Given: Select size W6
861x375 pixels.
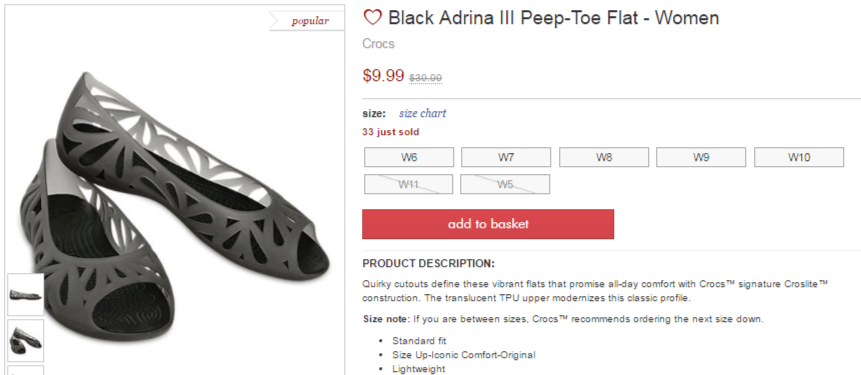Looking at the screenshot, I should 409,157.
